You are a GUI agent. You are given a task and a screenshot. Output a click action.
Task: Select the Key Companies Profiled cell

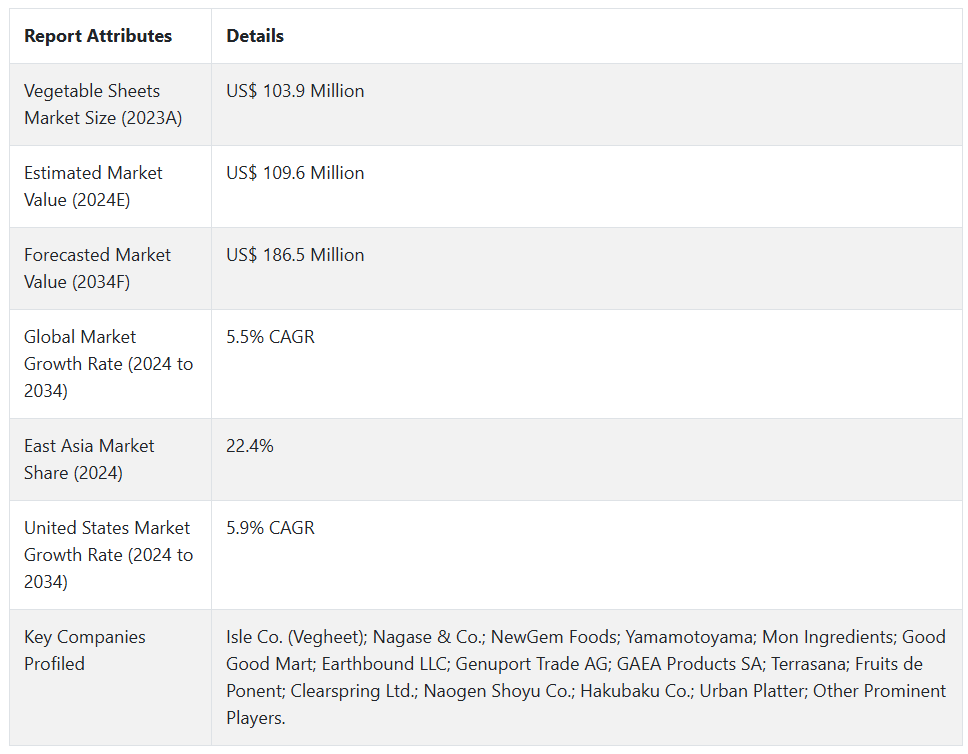tap(85, 650)
